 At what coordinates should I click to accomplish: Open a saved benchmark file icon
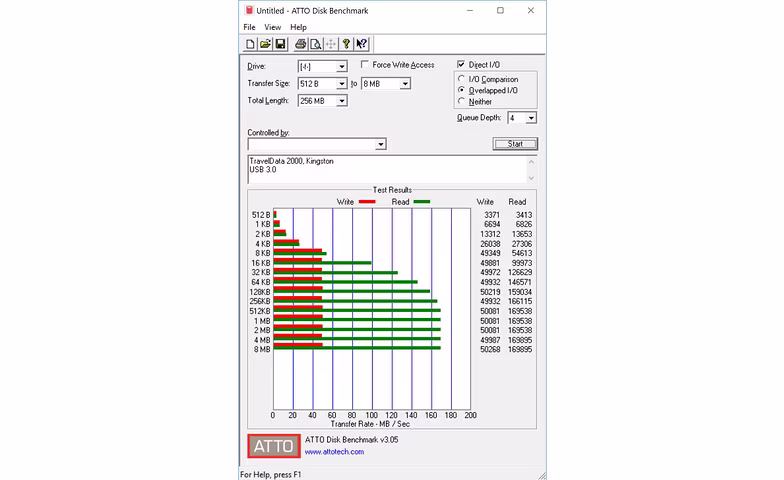265,44
